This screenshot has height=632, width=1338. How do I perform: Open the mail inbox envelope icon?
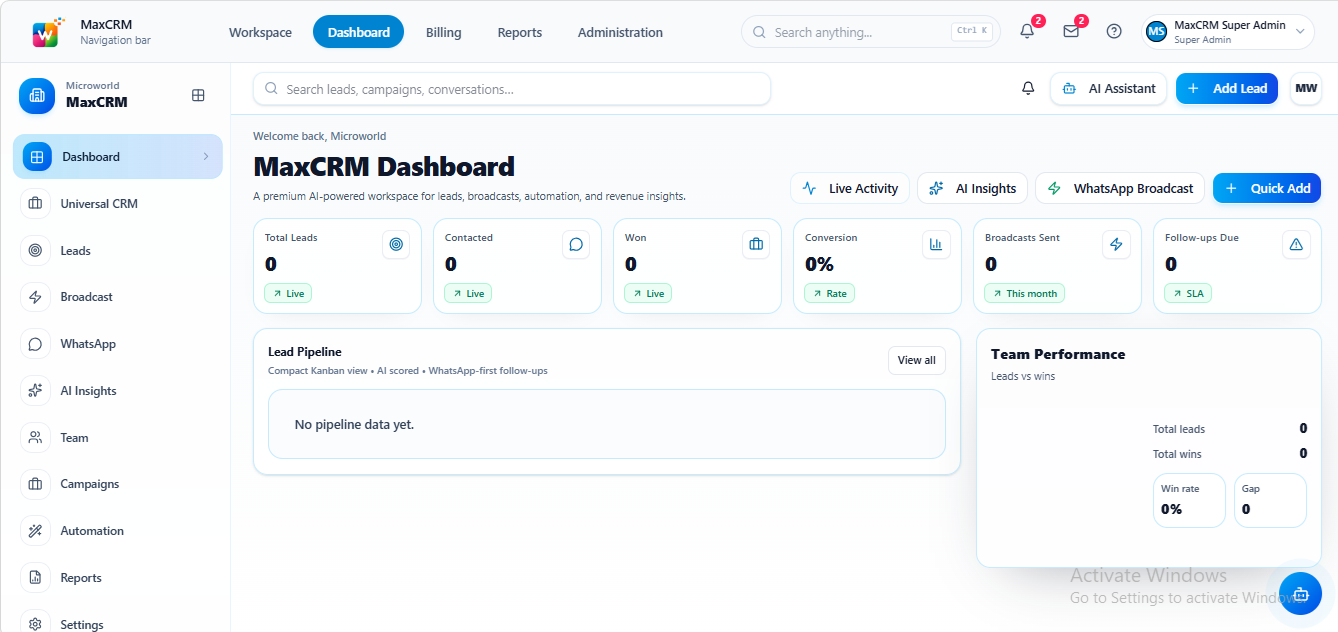pos(1071,31)
